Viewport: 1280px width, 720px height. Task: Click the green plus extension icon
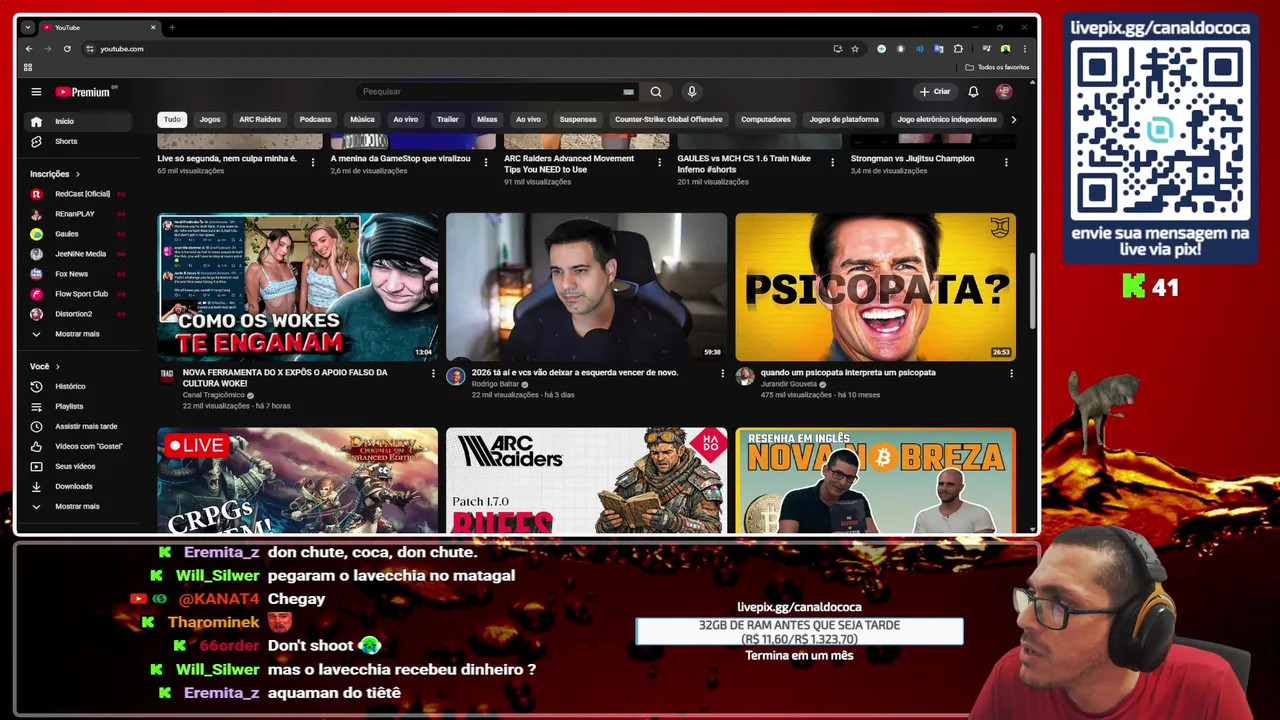point(881,49)
